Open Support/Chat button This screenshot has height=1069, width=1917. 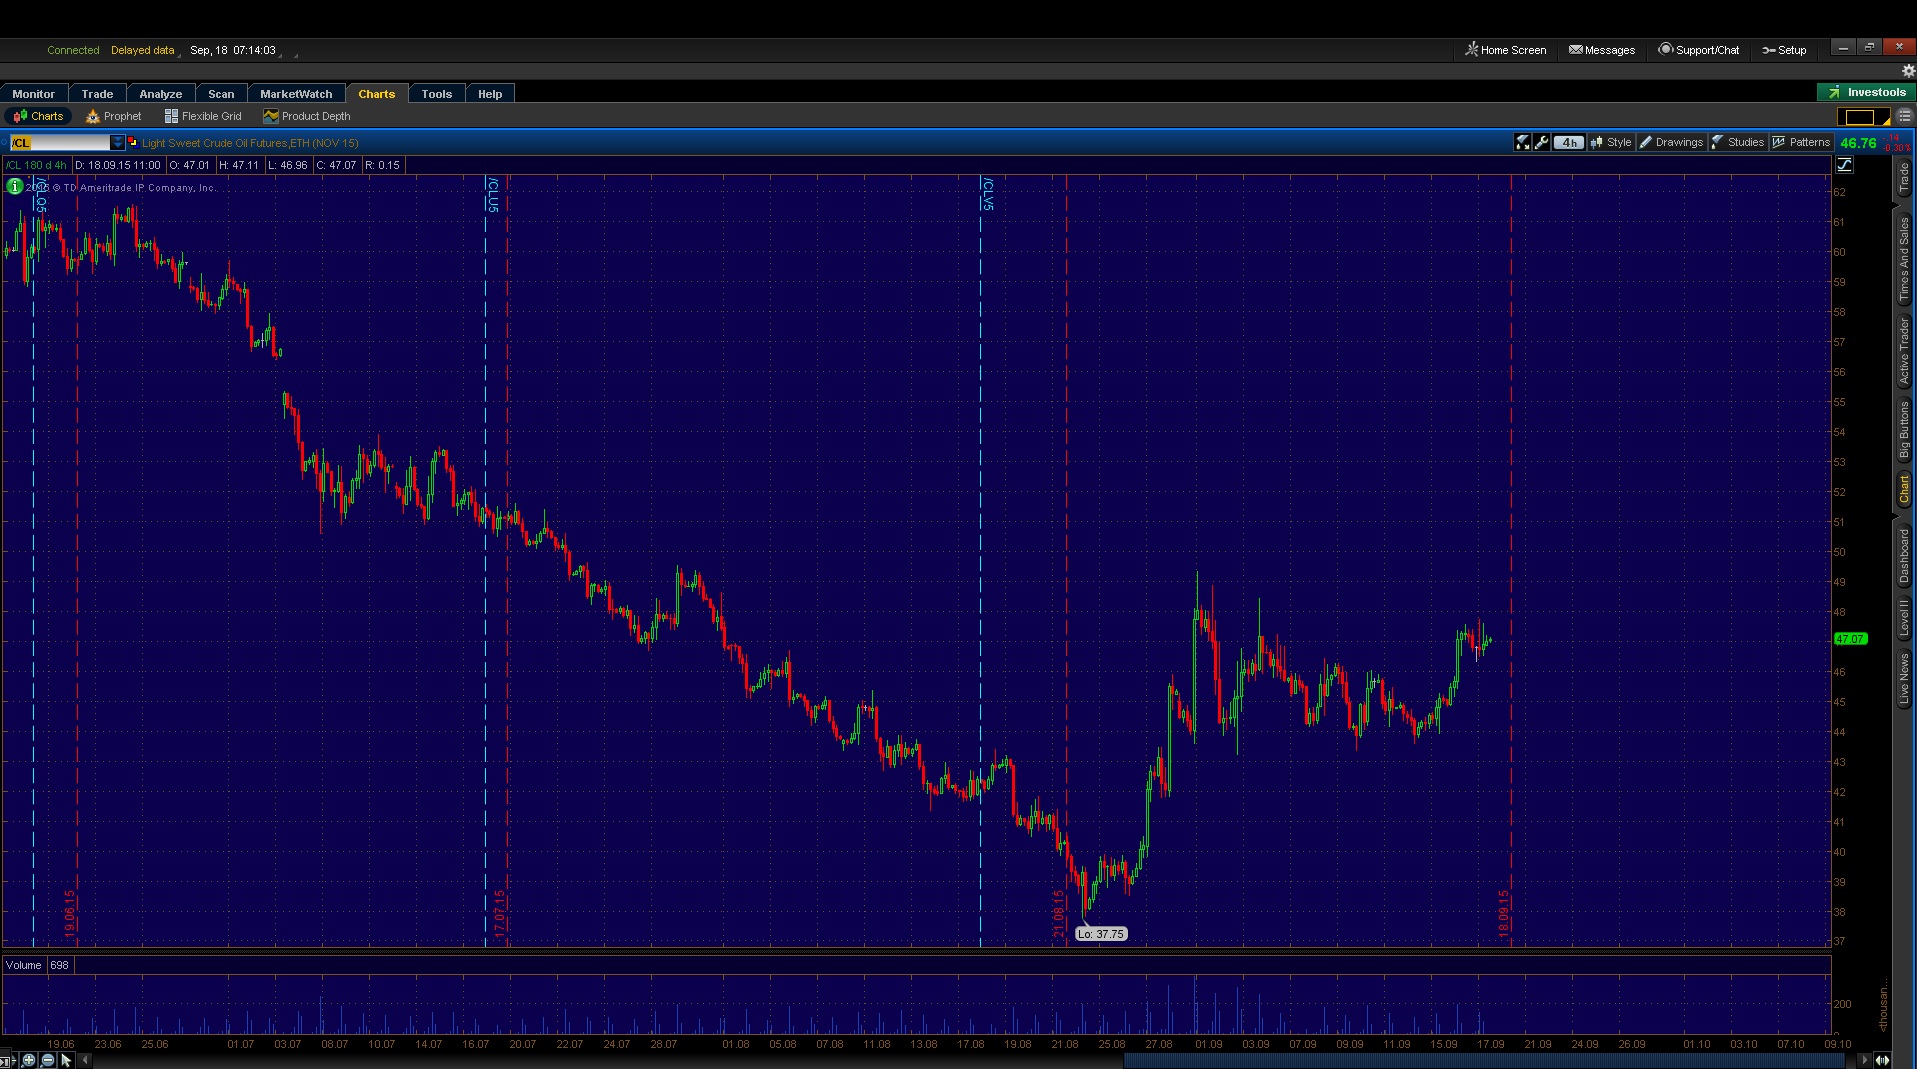click(x=1699, y=50)
